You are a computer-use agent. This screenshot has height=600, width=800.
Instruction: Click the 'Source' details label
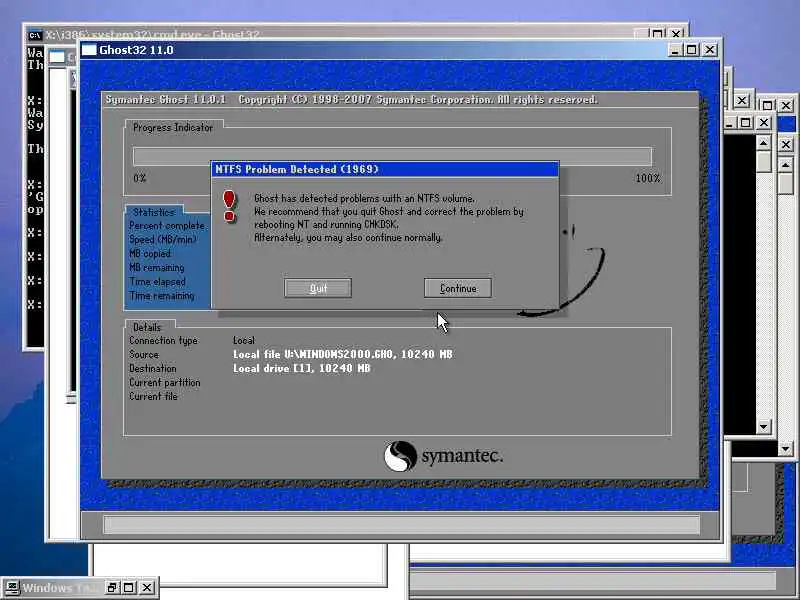click(144, 354)
